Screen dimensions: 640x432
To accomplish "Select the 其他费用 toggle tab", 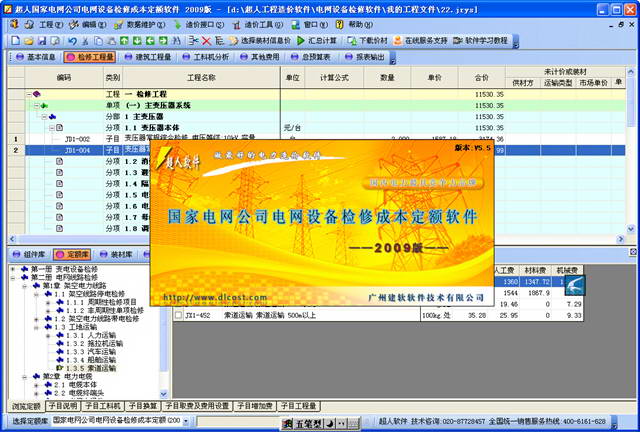I will 260,57.
